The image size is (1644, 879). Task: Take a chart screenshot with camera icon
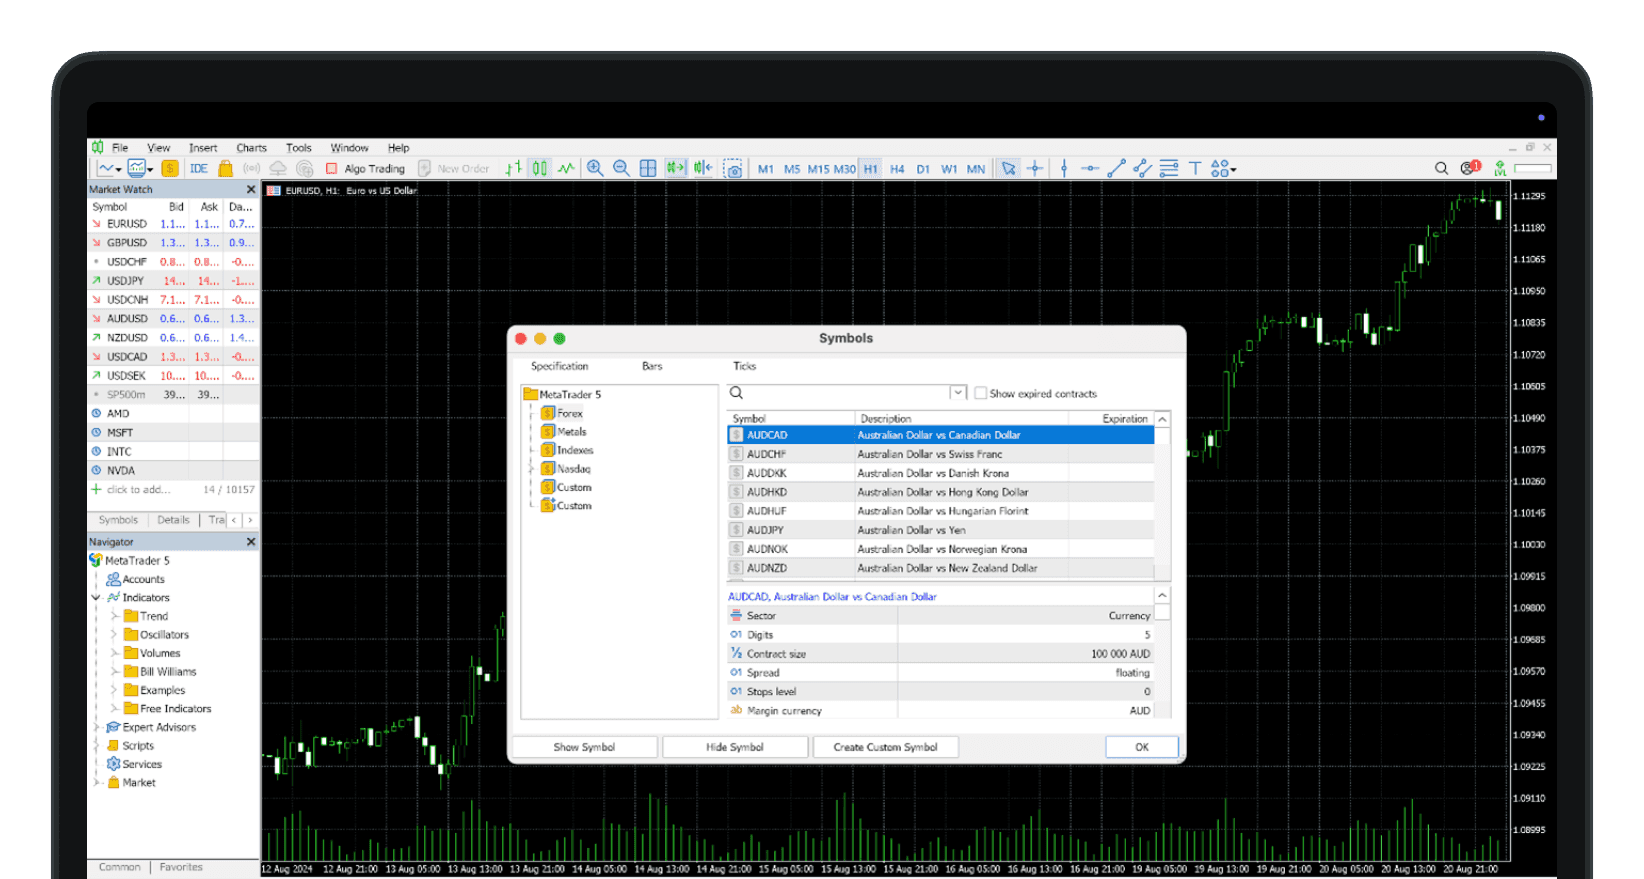click(733, 169)
